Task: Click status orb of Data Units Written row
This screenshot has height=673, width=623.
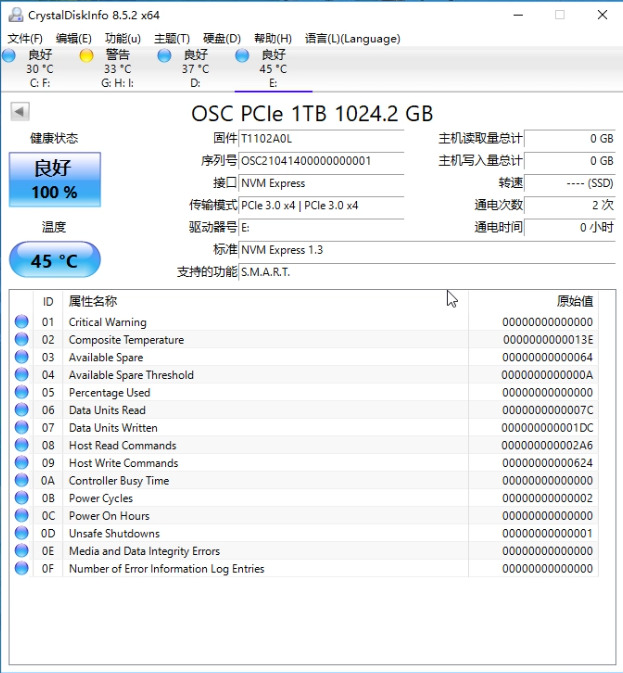Action: click(x=21, y=427)
